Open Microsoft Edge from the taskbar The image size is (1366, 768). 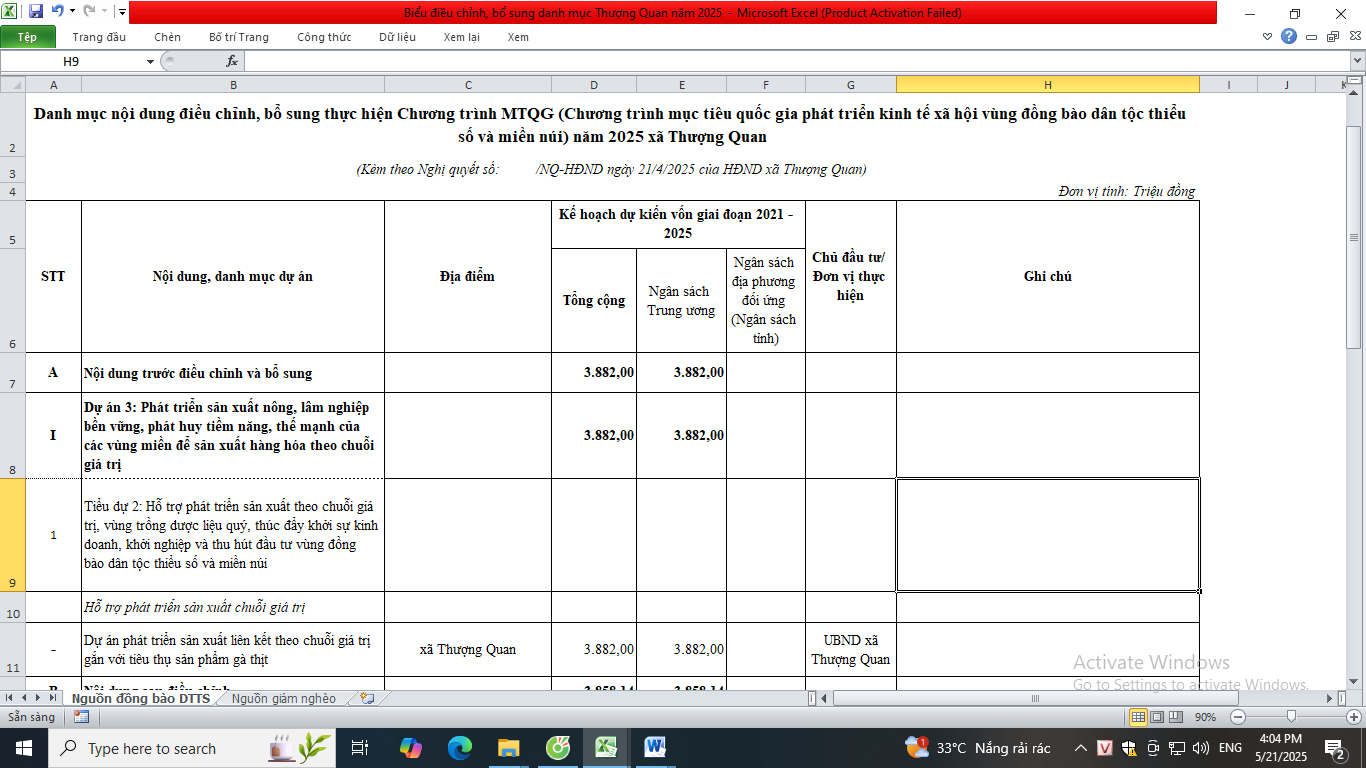459,747
